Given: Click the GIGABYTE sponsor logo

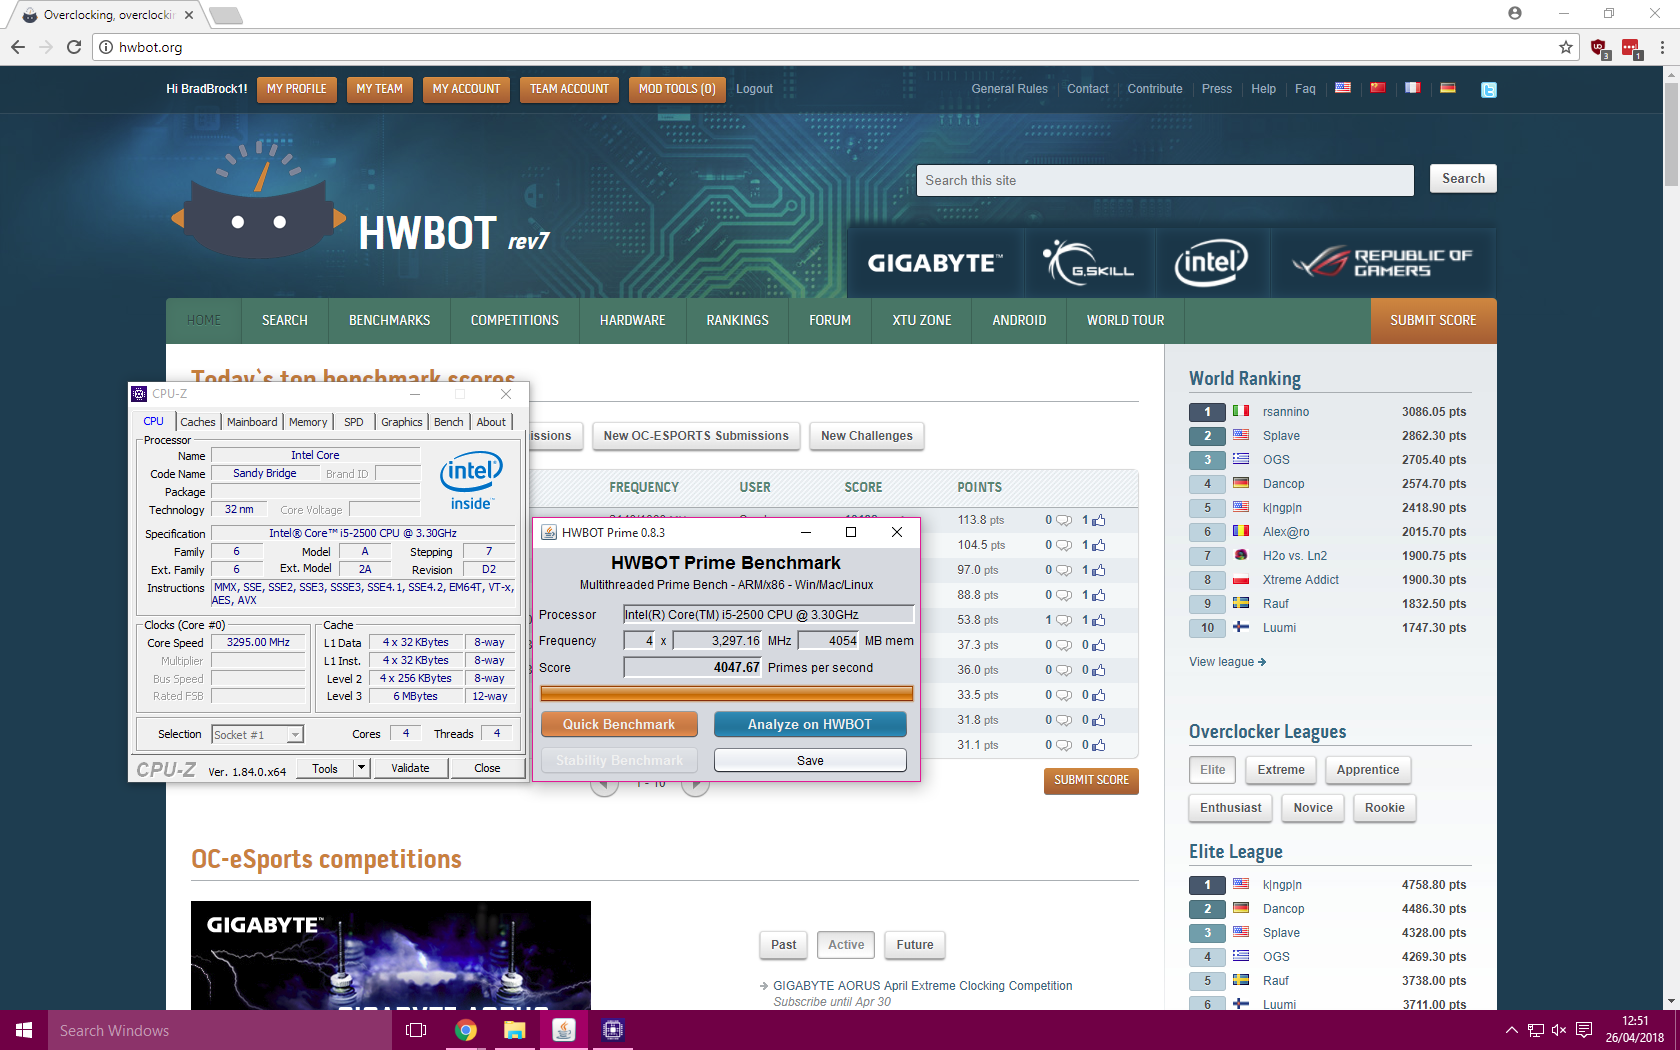Looking at the screenshot, I should click(x=935, y=263).
